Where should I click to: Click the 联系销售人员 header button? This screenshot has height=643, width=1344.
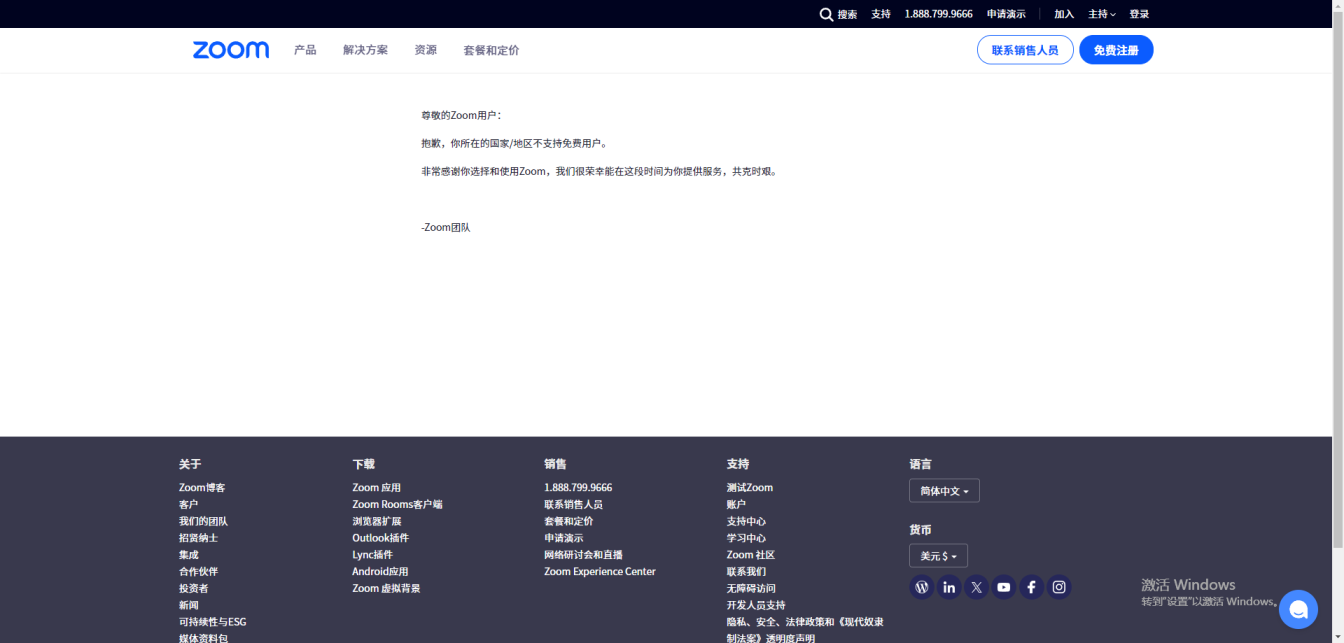coord(1025,50)
